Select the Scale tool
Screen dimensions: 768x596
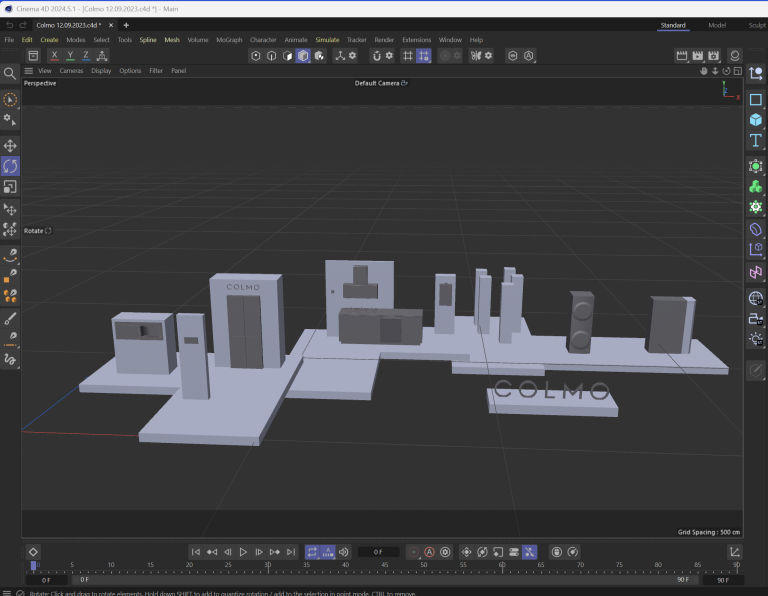[x=10, y=186]
